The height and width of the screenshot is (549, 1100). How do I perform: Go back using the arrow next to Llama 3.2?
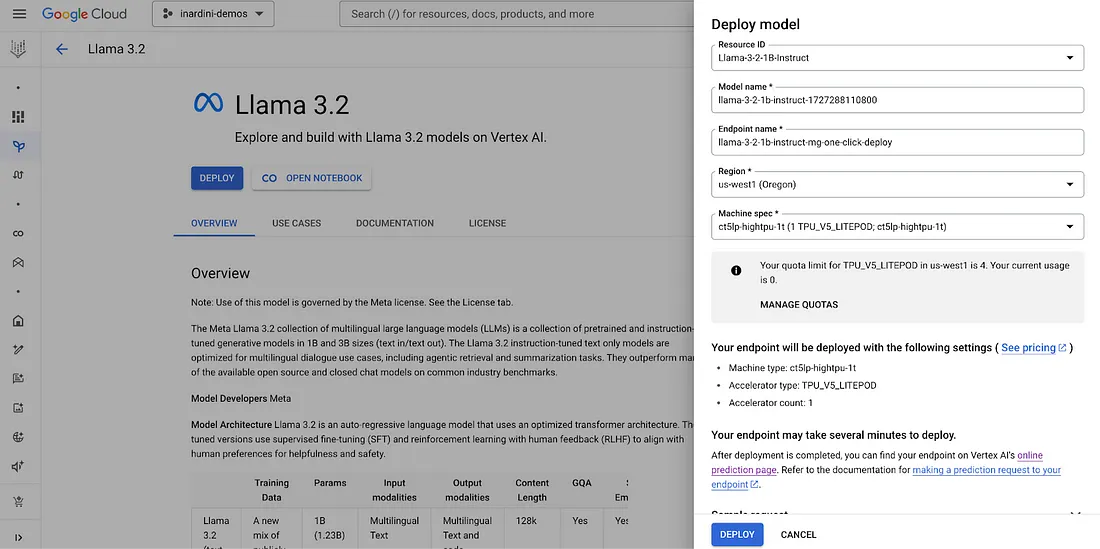click(62, 49)
